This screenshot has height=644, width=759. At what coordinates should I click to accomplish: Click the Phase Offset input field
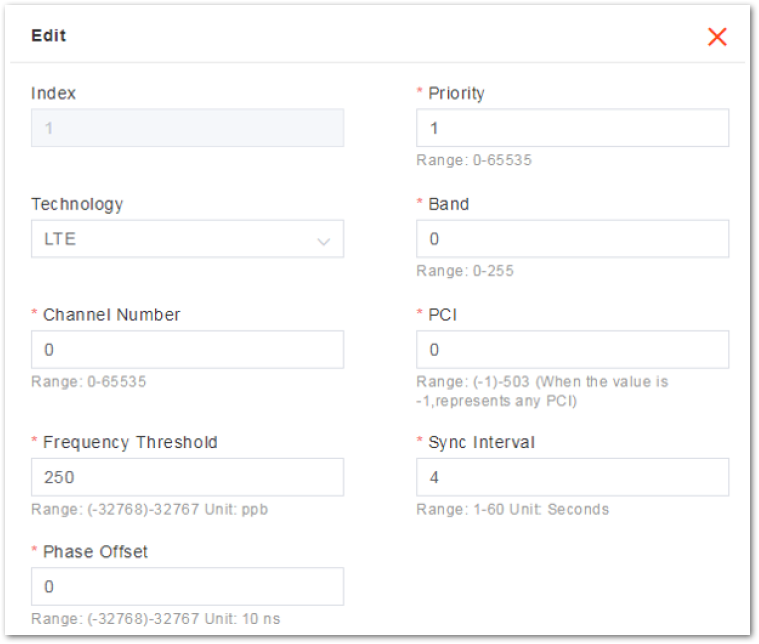[x=187, y=586]
